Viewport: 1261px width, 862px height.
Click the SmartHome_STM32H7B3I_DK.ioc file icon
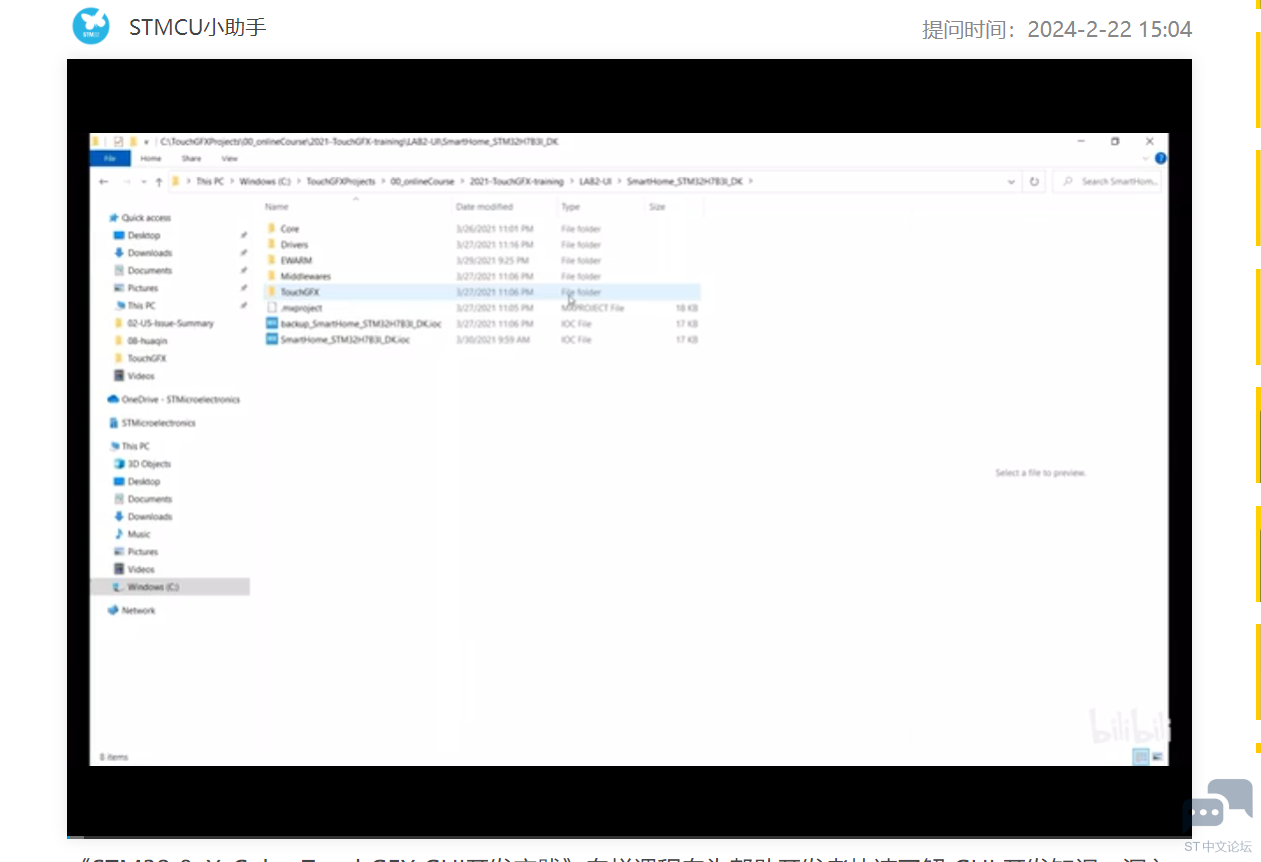(x=272, y=340)
